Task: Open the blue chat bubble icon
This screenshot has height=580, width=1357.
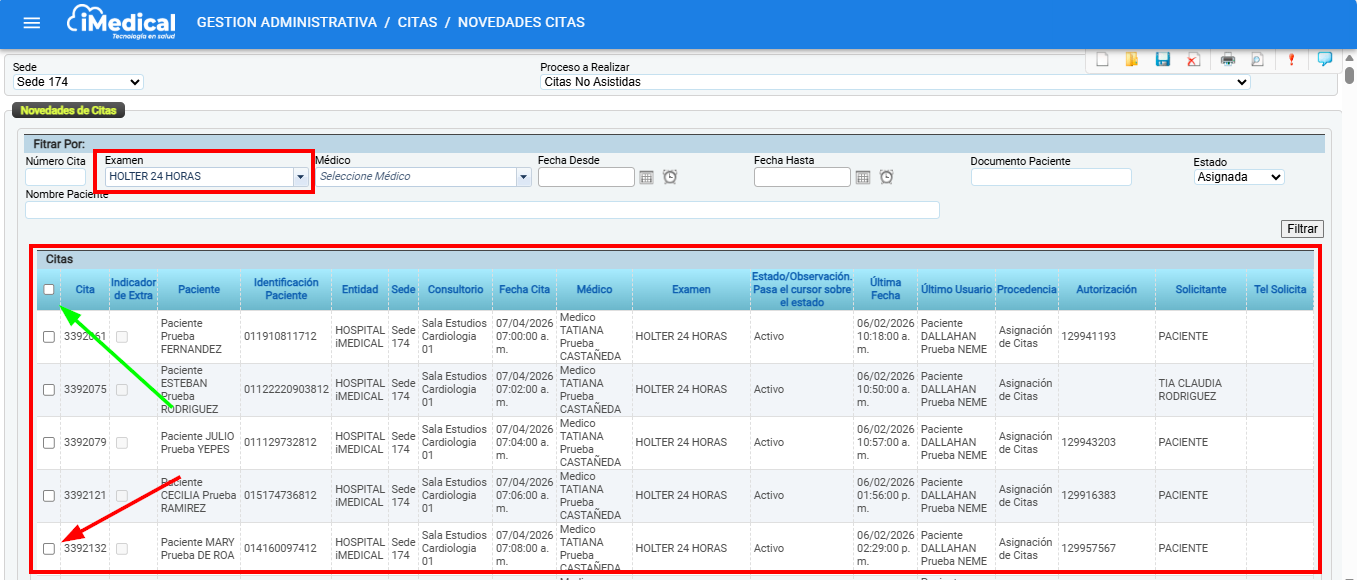Action: pyautogui.click(x=1325, y=59)
